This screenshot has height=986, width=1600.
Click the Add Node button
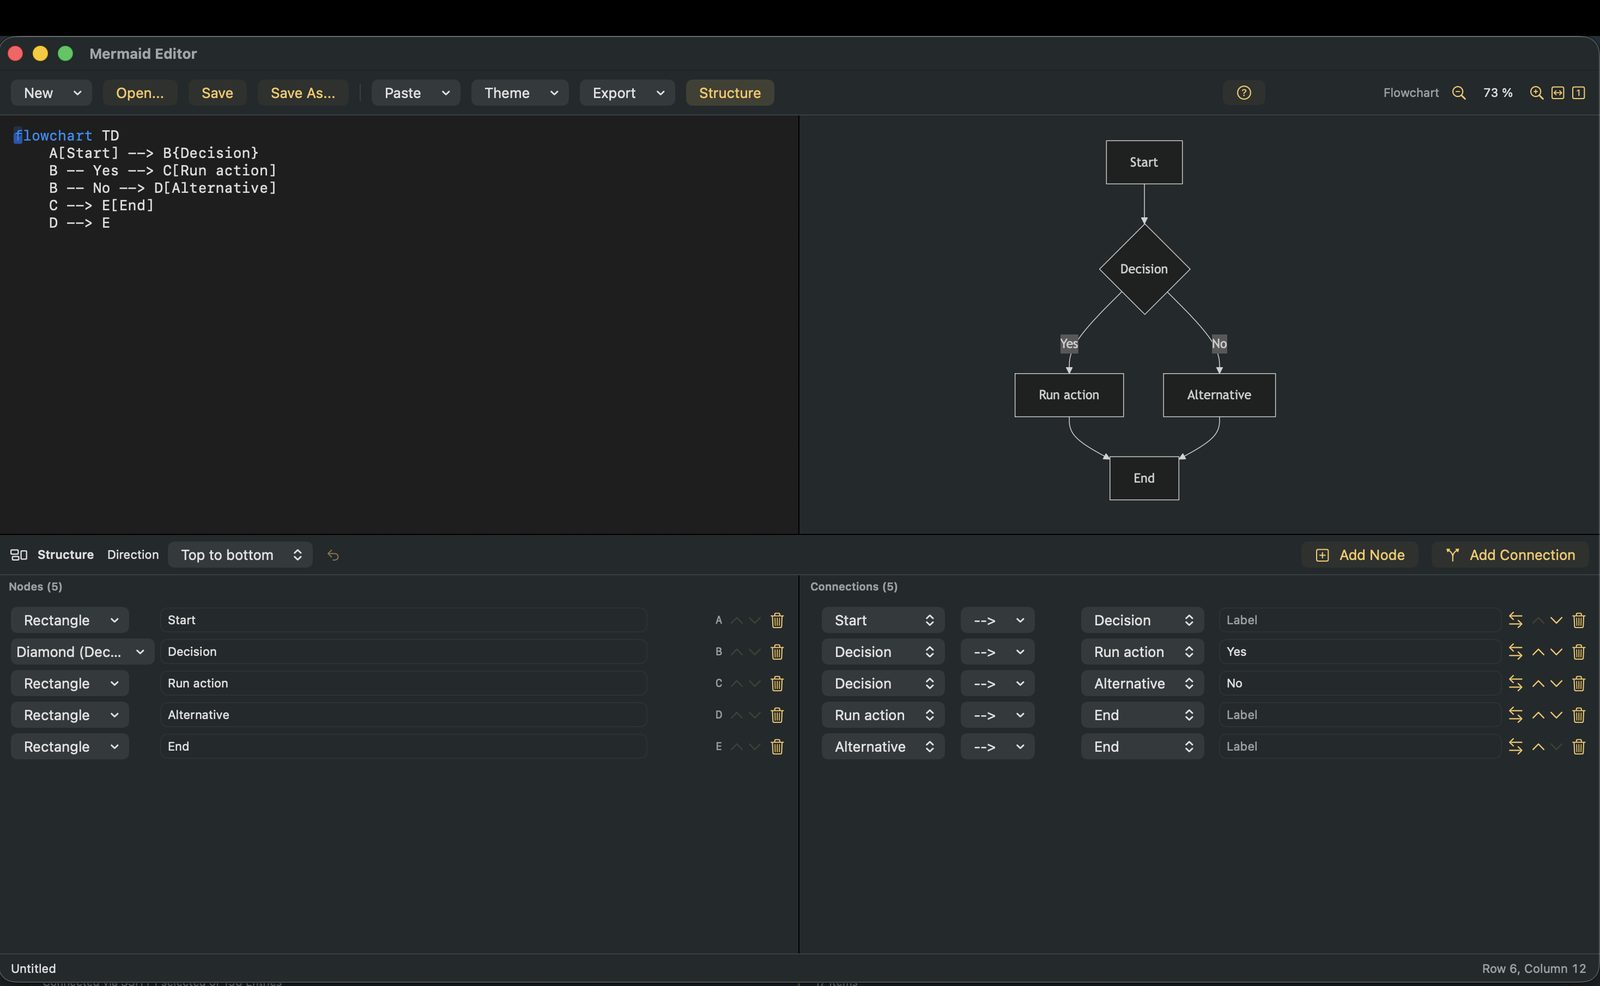click(1360, 555)
